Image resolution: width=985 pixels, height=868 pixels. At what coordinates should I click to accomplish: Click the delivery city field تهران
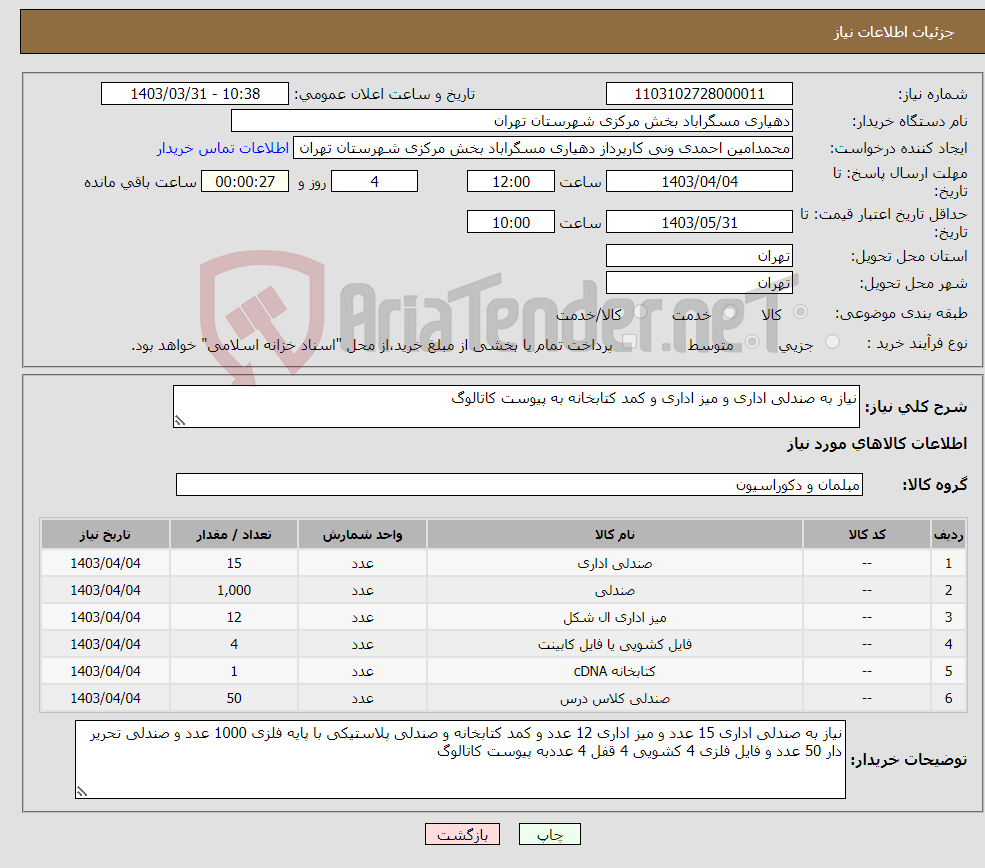pos(699,283)
